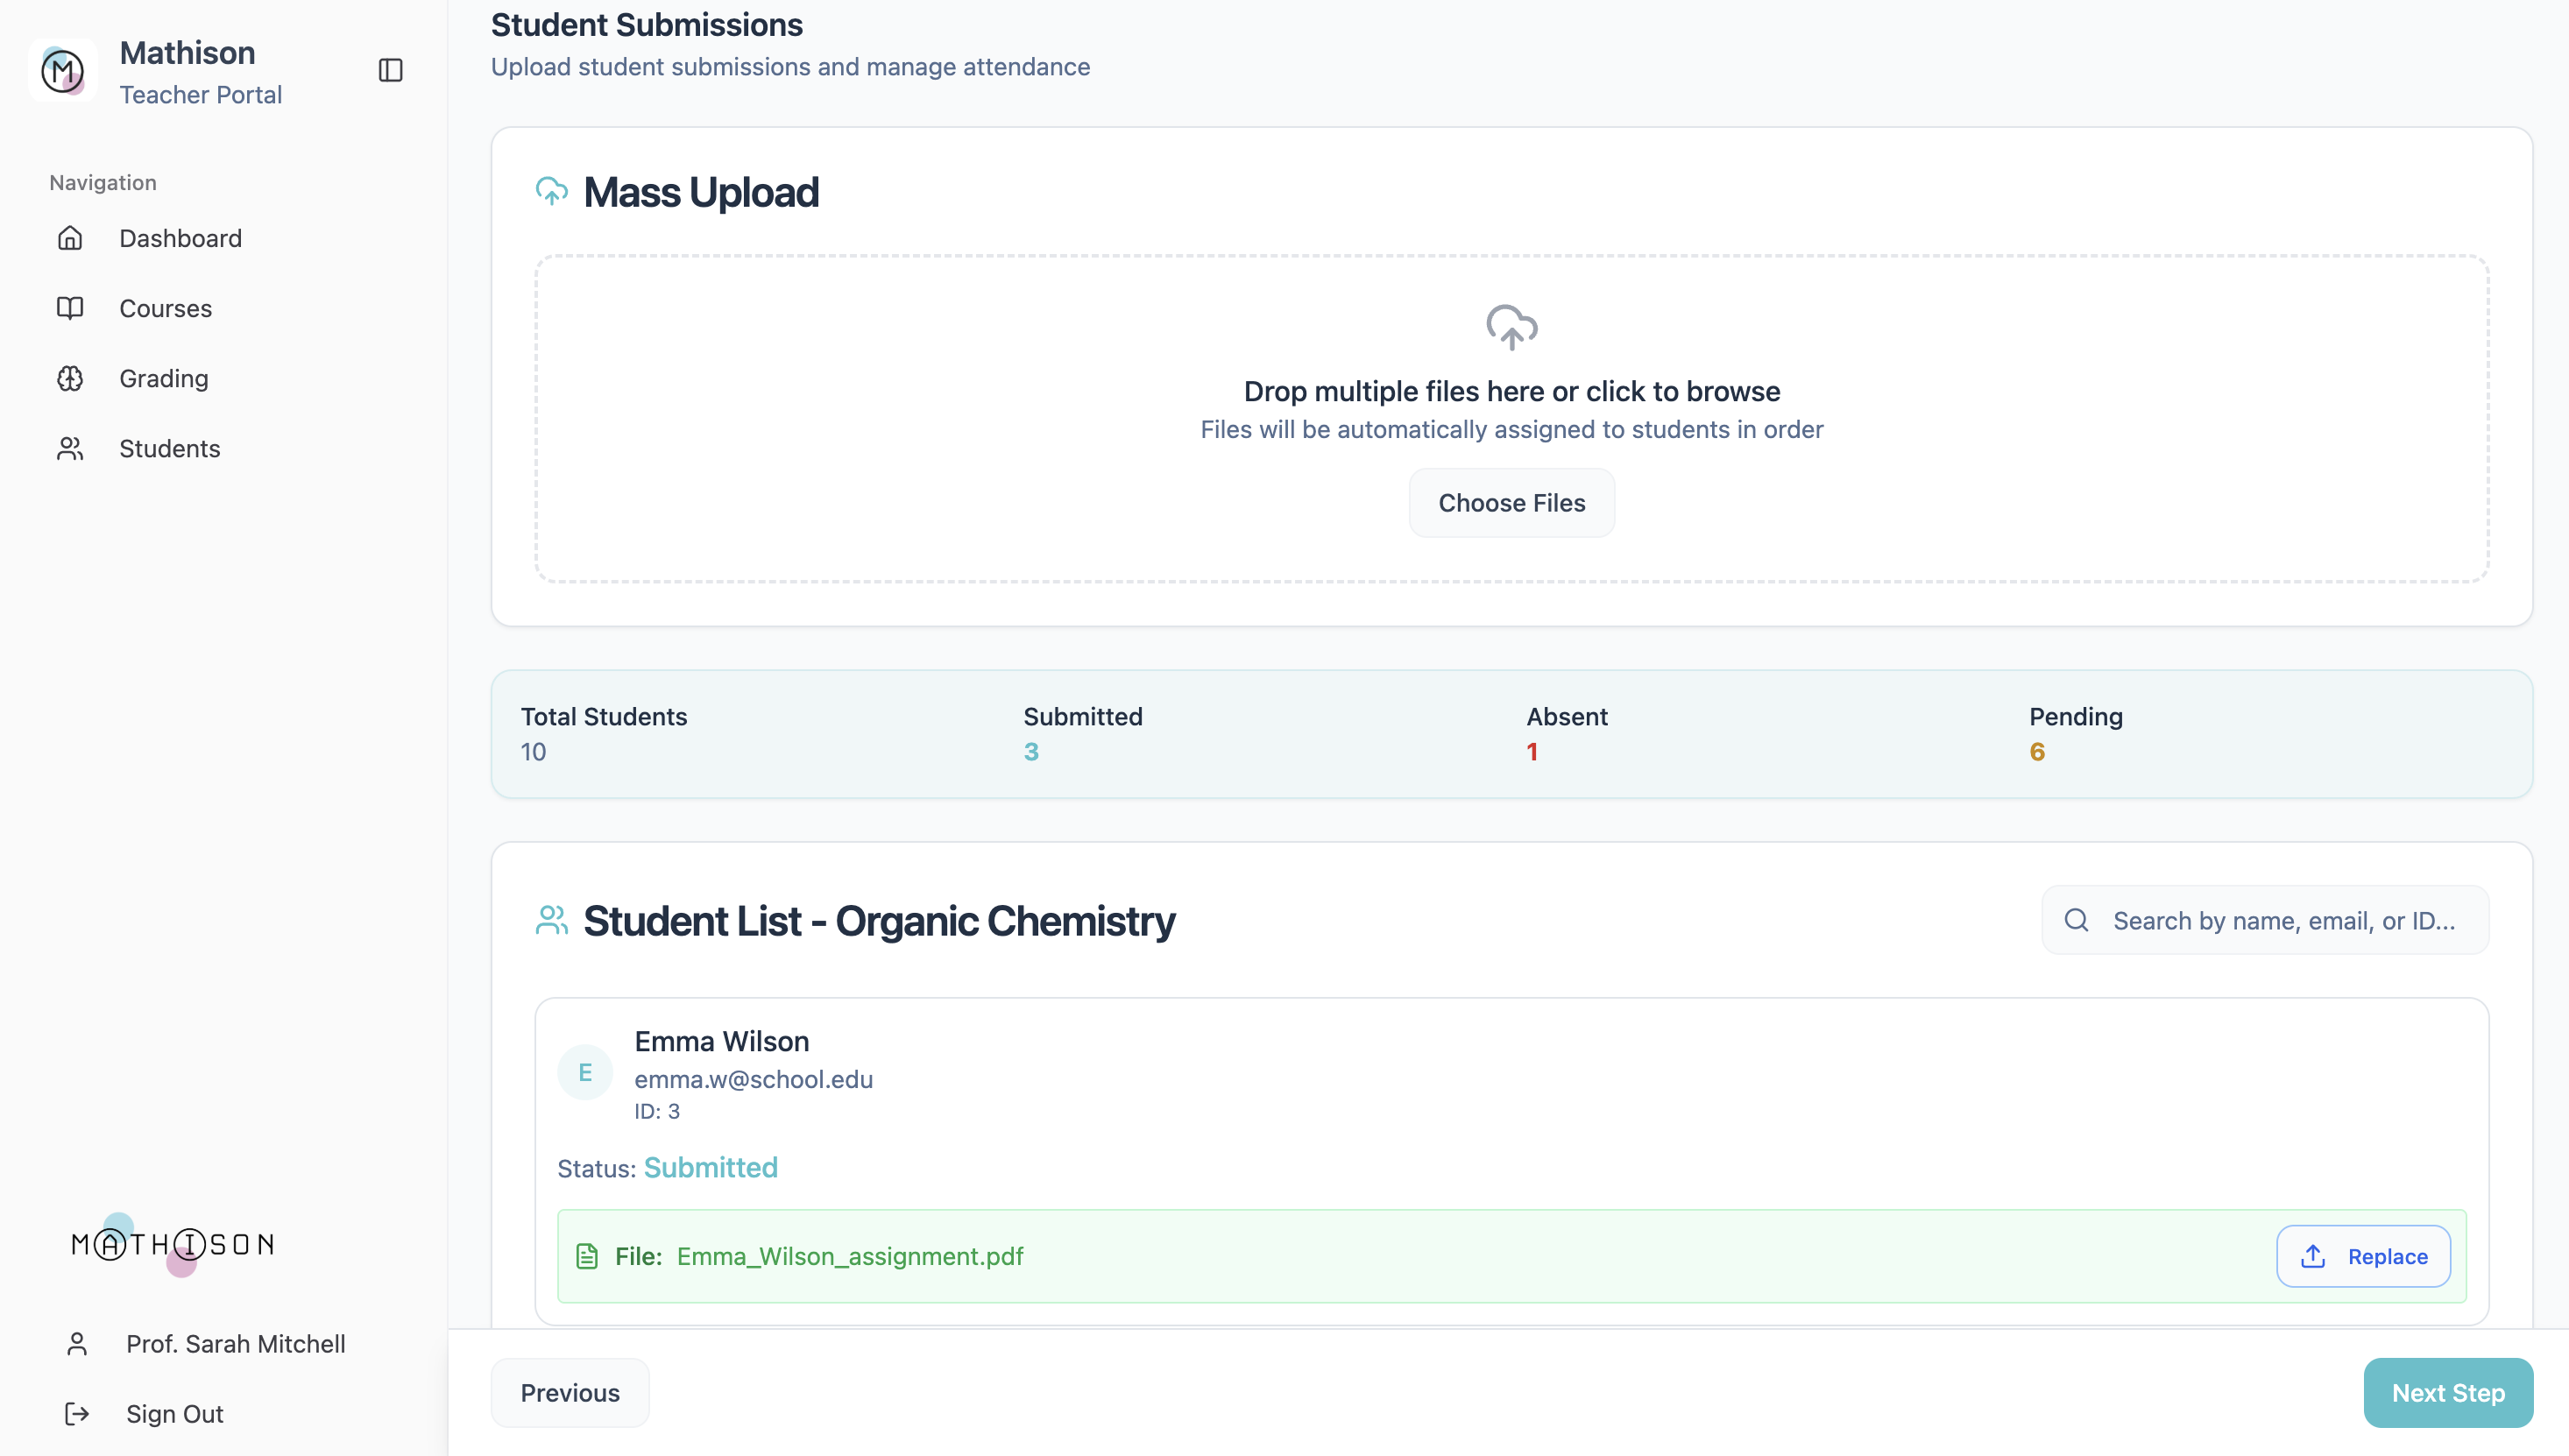Click the Courses book icon
Image resolution: width=2569 pixels, height=1456 pixels.
tap(70, 308)
